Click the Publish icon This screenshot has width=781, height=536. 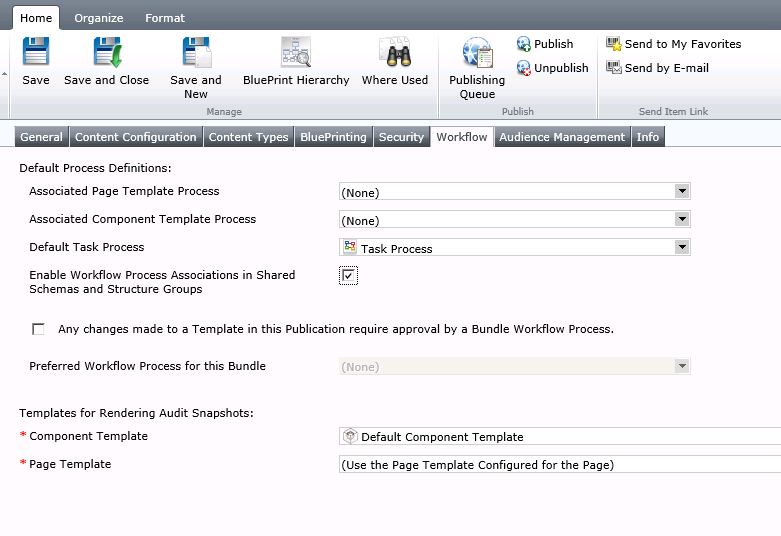coord(524,44)
